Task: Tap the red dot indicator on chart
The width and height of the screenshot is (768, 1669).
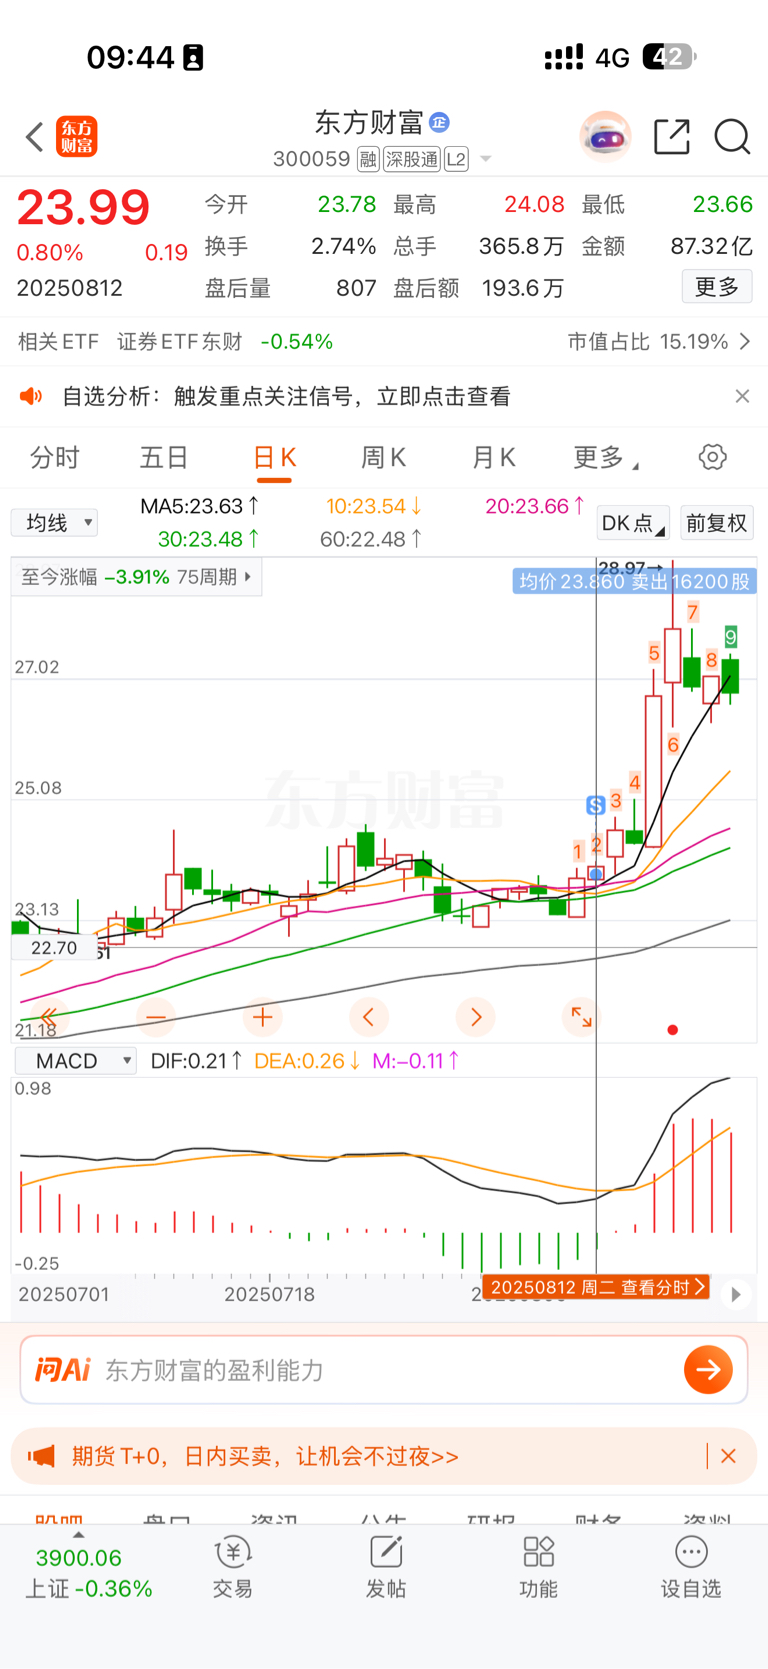Action: (673, 1029)
